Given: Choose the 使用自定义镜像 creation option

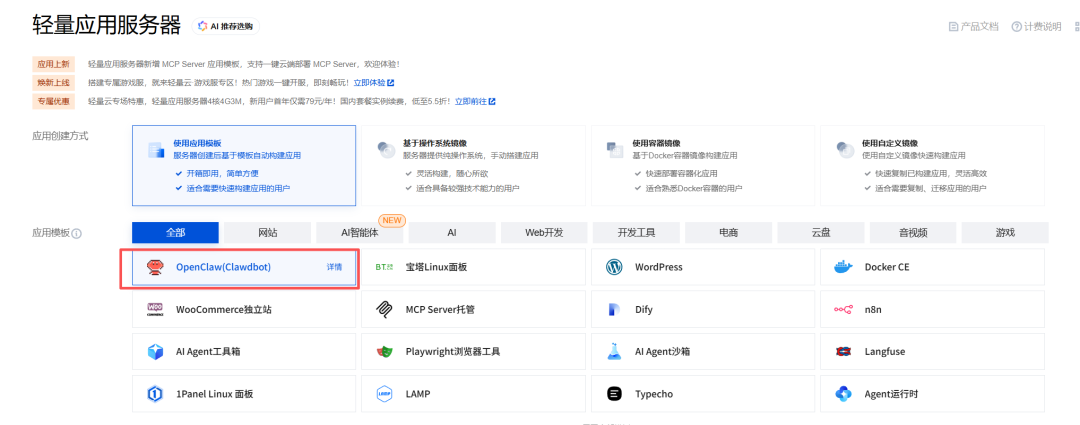Looking at the screenshot, I should coord(932,163).
